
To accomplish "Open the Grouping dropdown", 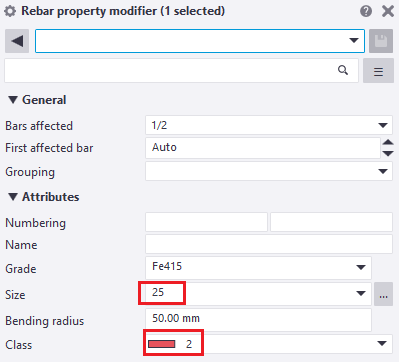I will (x=269, y=171).
